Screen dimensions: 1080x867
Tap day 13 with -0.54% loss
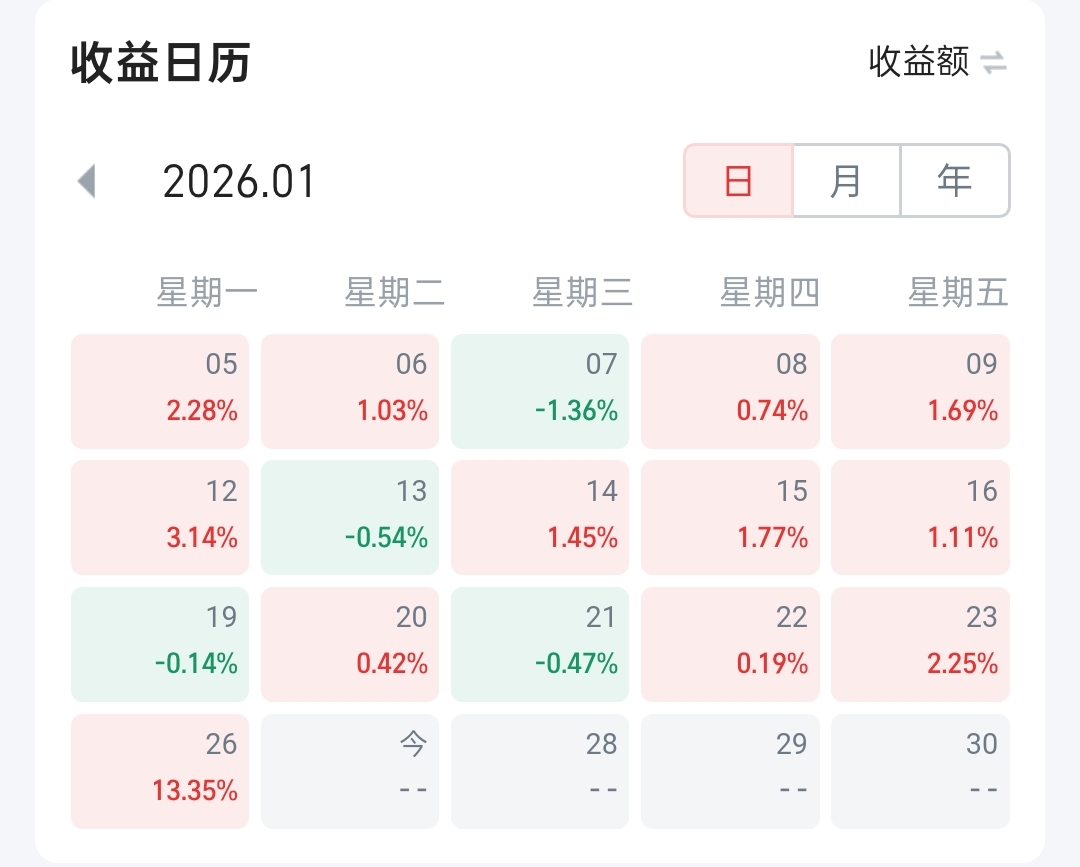click(x=350, y=517)
